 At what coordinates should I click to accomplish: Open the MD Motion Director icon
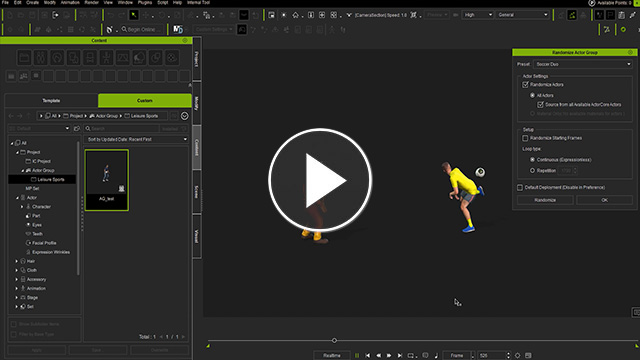[x=178, y=29]
